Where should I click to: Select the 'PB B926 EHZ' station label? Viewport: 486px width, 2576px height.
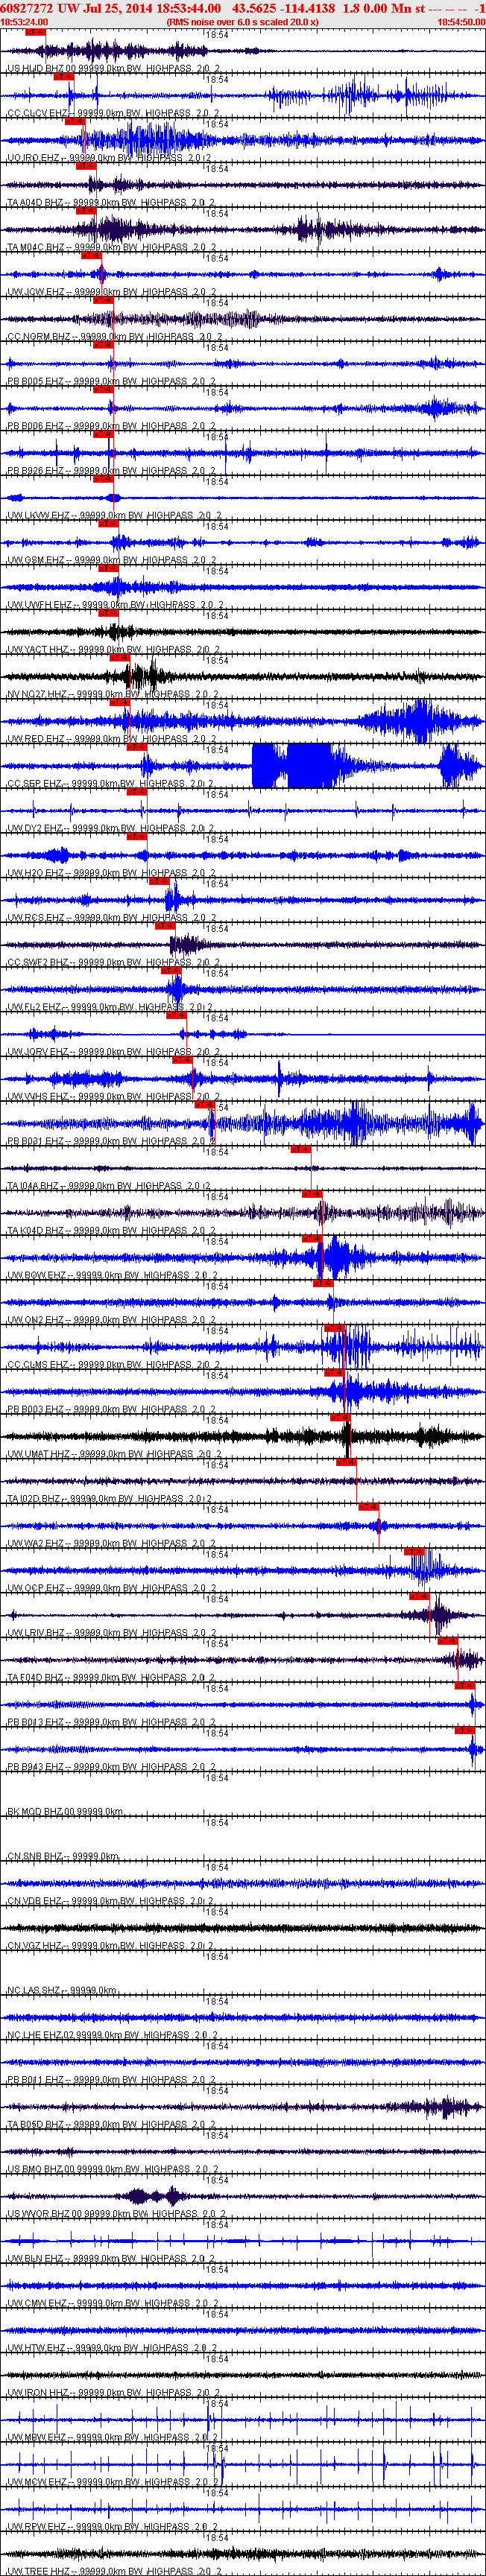coord(36,471)
